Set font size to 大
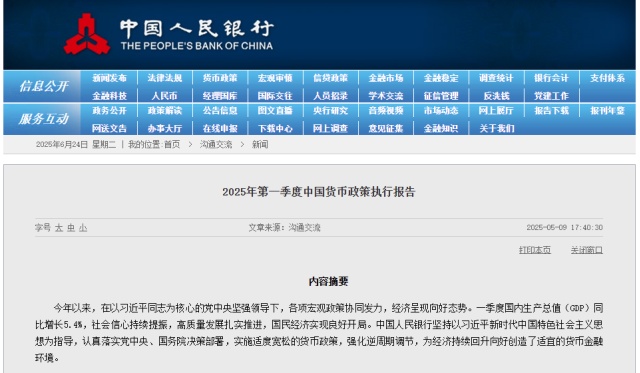The image size is (640, 373). tap(59, 228)
